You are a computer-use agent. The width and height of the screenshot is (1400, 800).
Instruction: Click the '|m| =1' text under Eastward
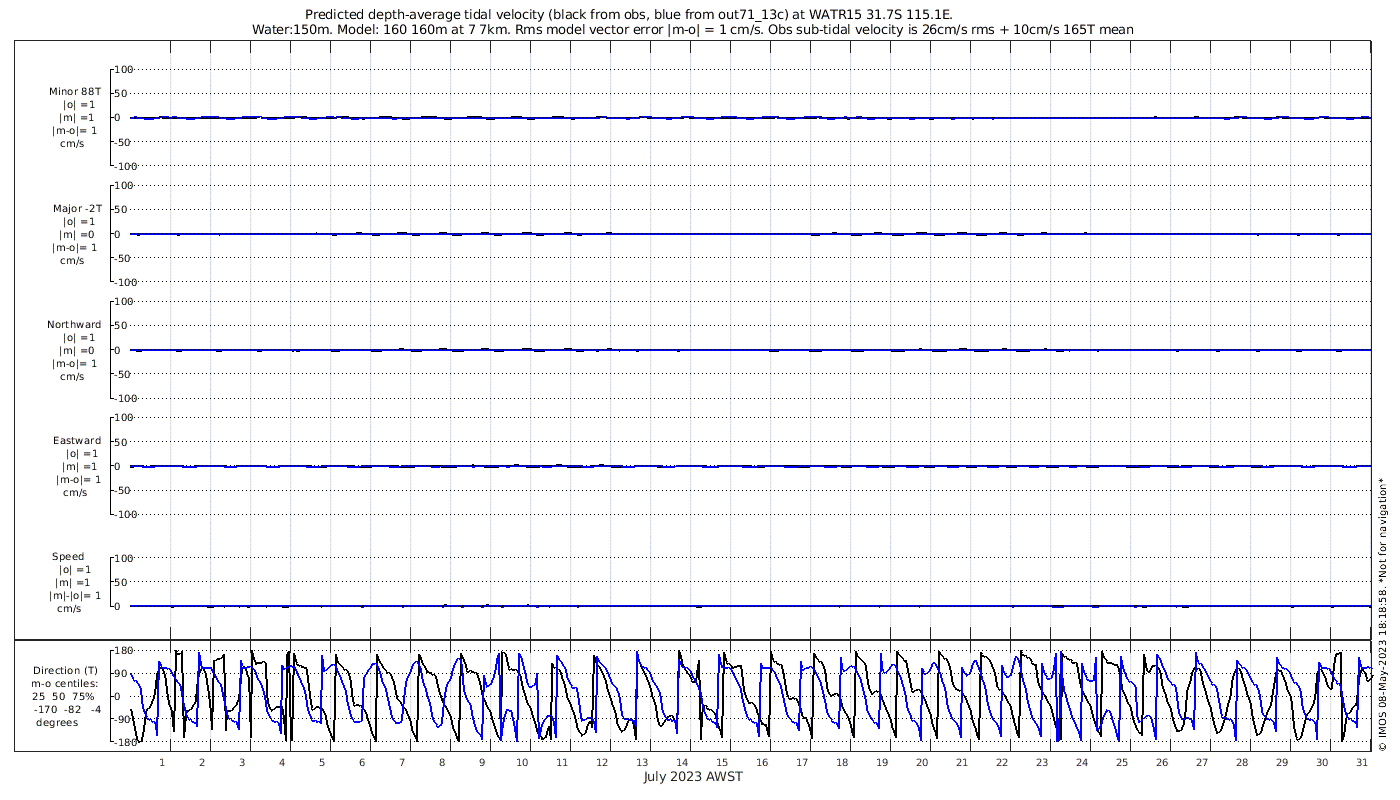tap(79, 467)
